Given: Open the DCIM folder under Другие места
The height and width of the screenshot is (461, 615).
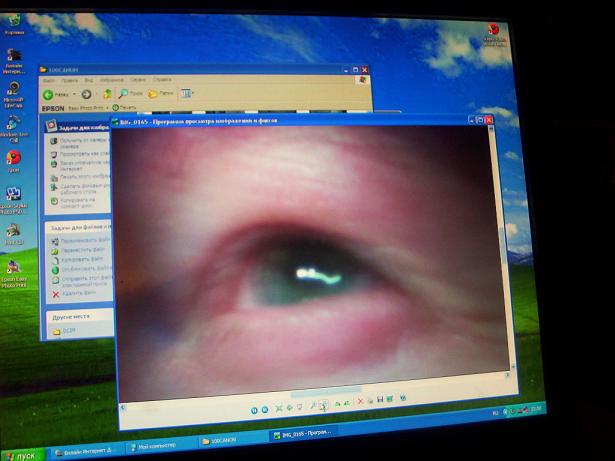Looking at the screenshot, I should (64, 331).
